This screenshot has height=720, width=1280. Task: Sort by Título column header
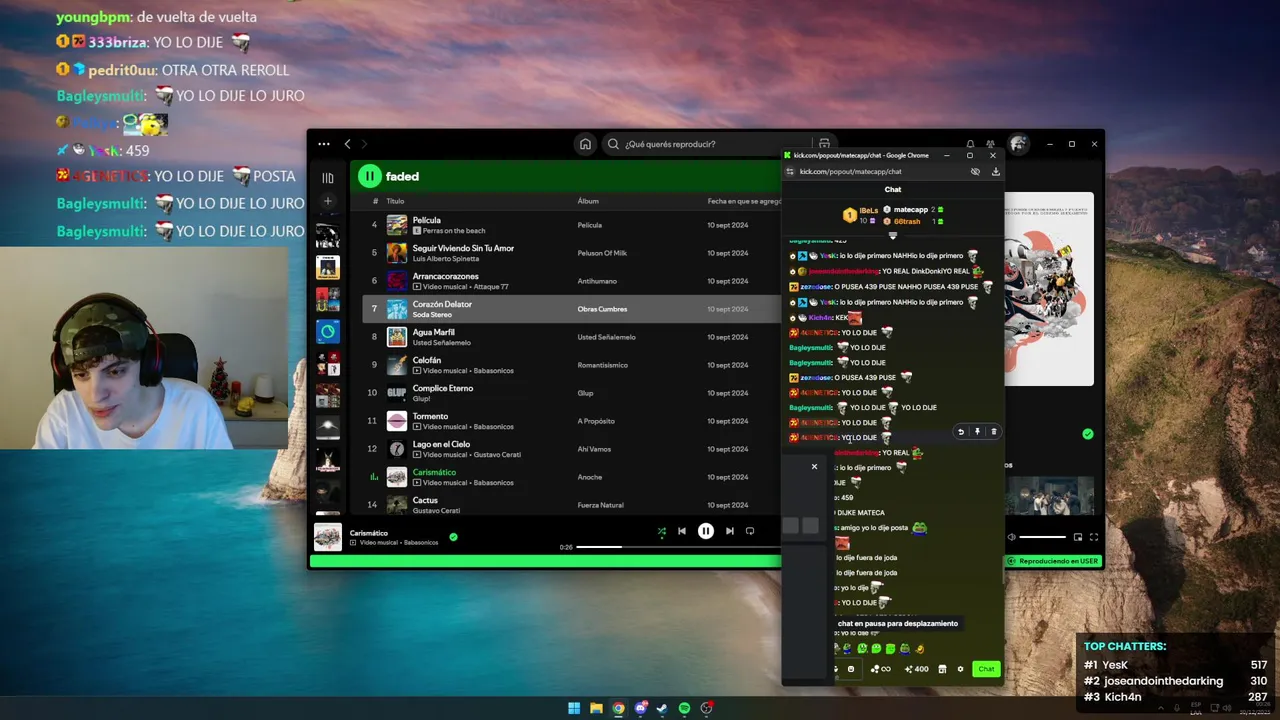click(x=395, y=201)
